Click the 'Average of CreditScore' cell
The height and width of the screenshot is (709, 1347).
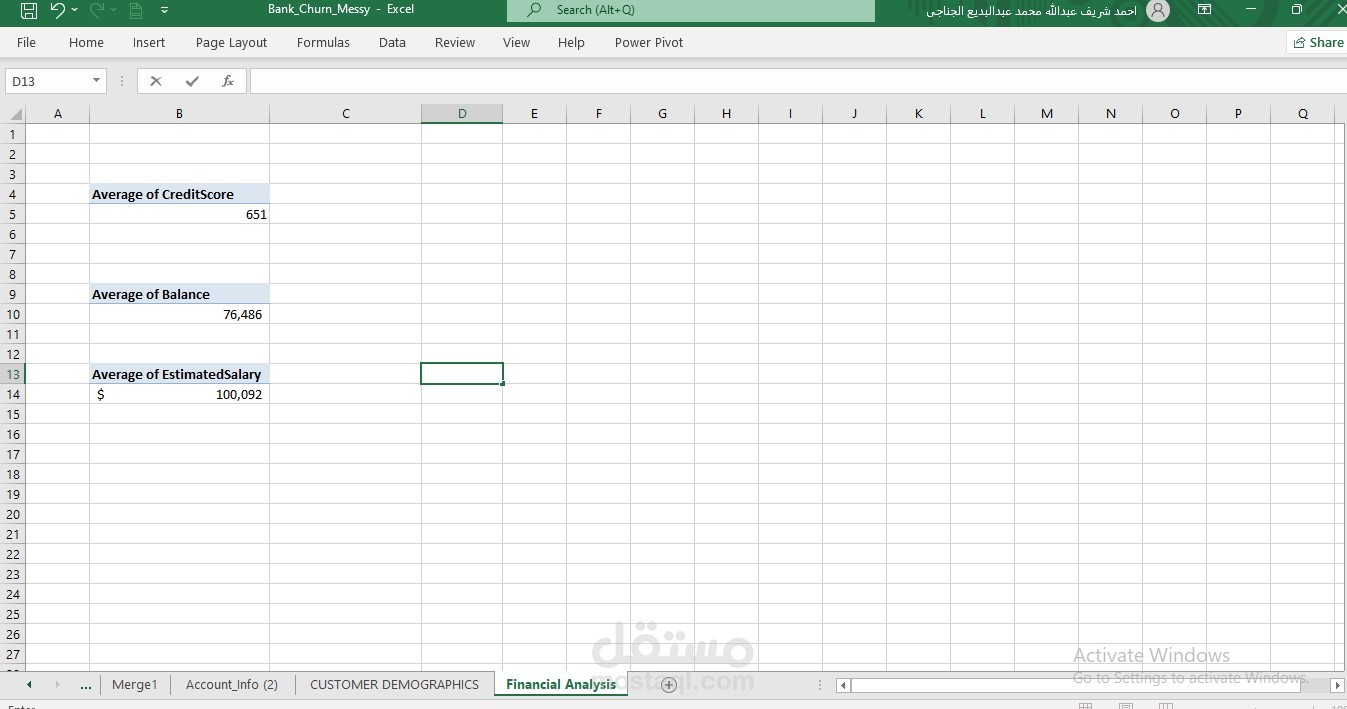click(179, 194)
